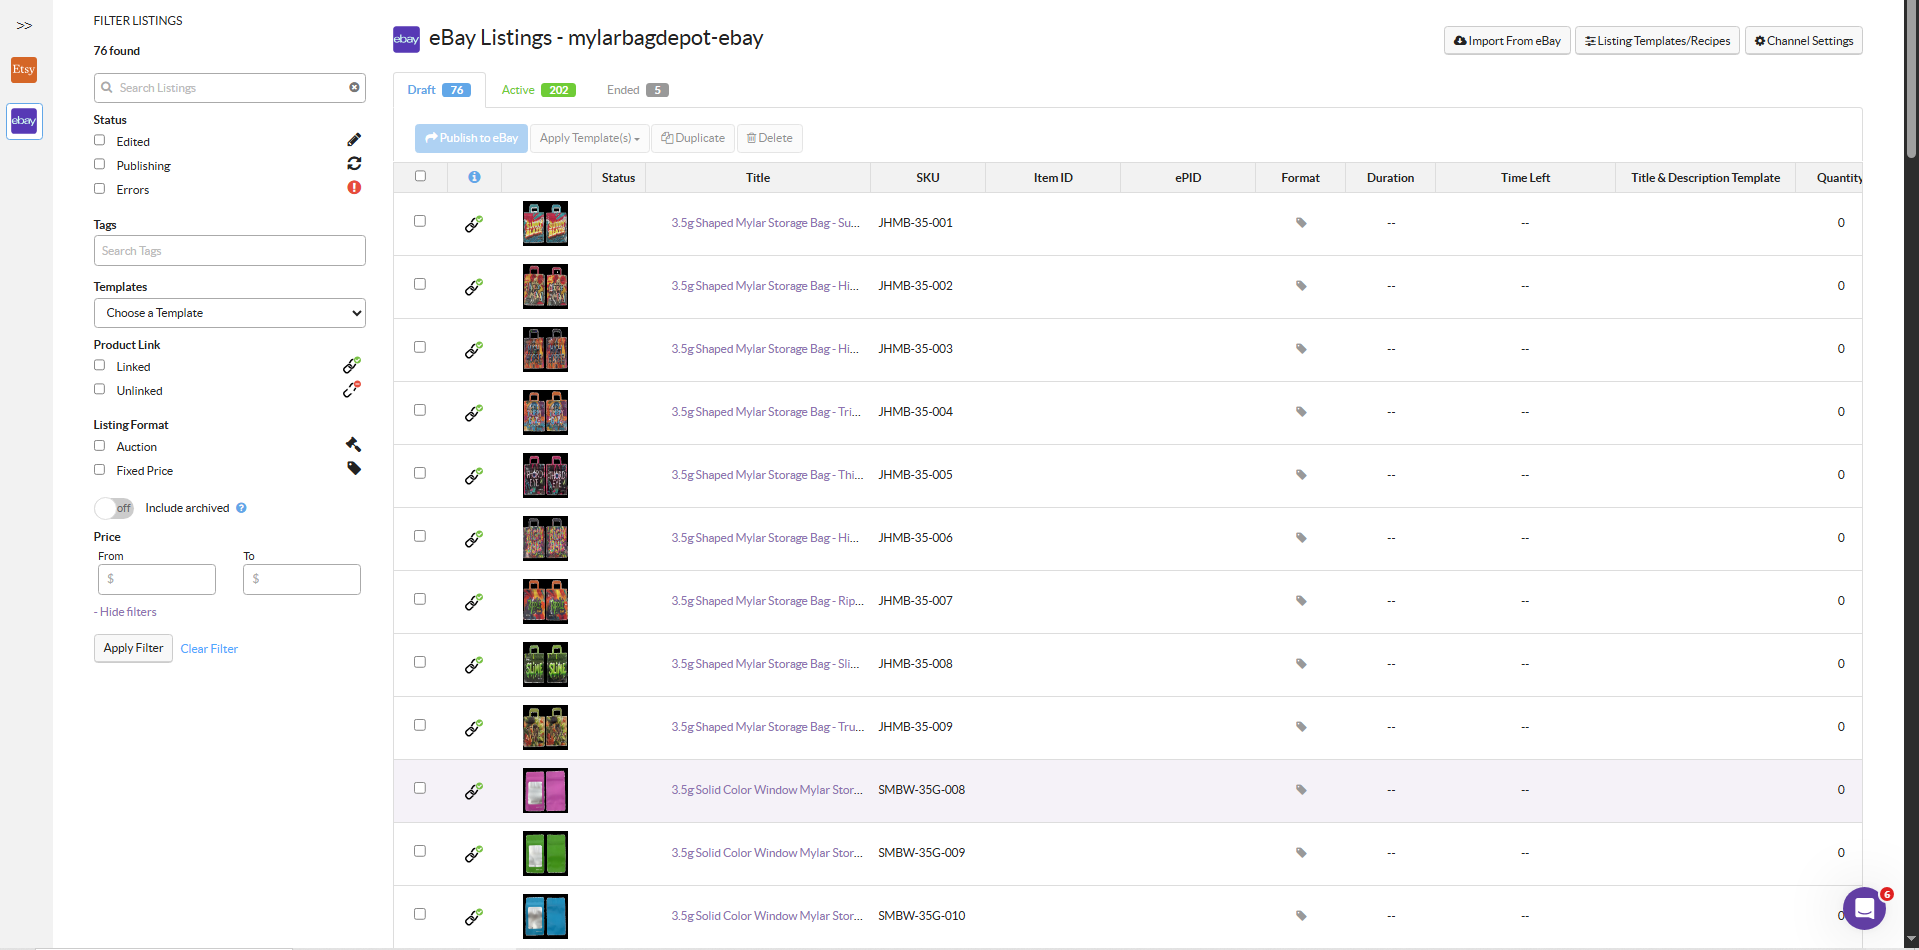Select the checkbox for row JHMB-35-003
This screenshot has width=1919, height=950.
click(x=420, y=347)
